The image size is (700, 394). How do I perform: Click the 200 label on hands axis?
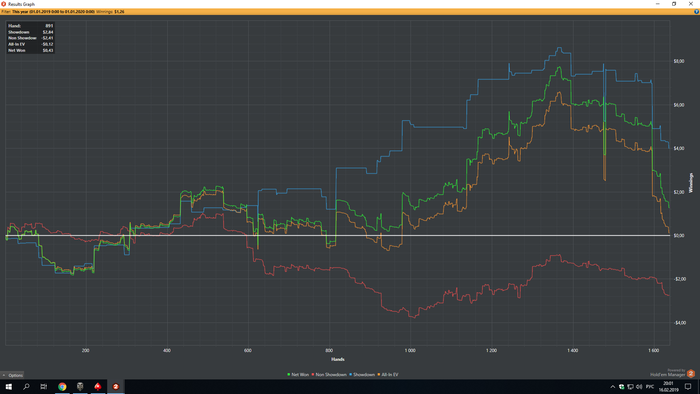click(x=85, y=350)
